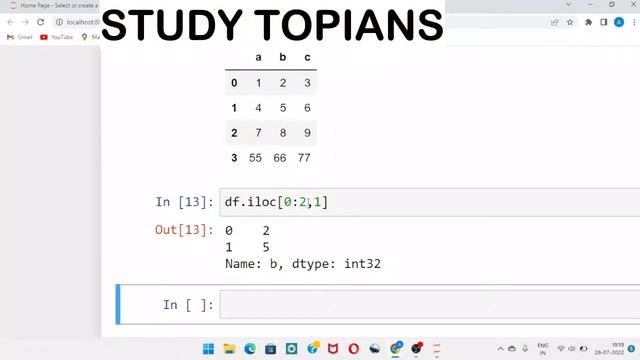Open the Chrome profile avatar
The image size is (640, 360).
coord(619,22)
